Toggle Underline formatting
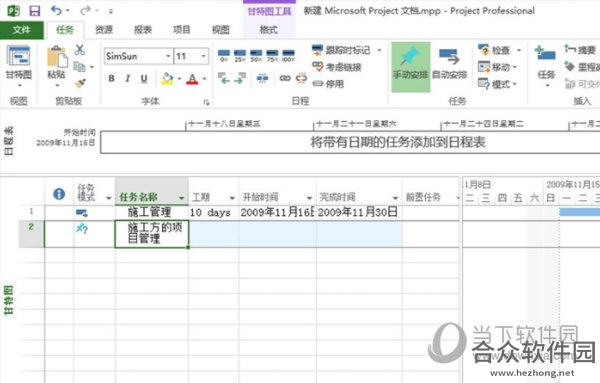This screenshot has height=383, width=600. pos(144,78)
